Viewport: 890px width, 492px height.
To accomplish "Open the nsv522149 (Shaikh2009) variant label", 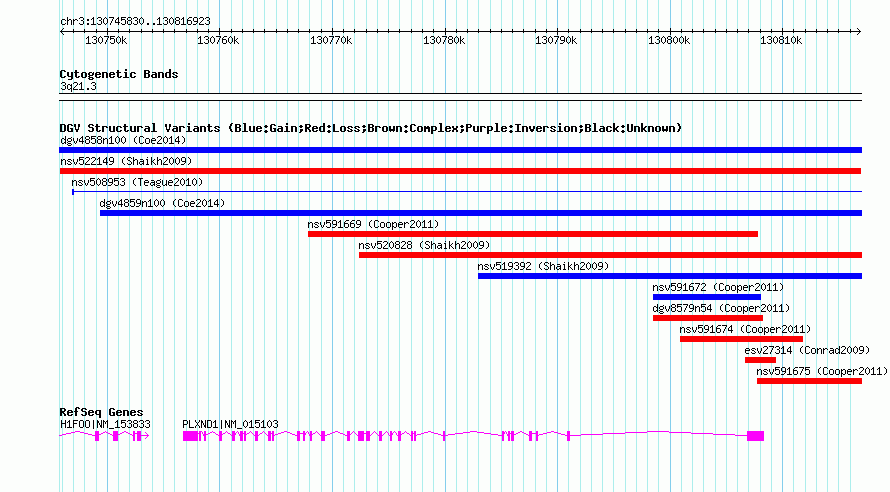I will [x=126, y=161].
